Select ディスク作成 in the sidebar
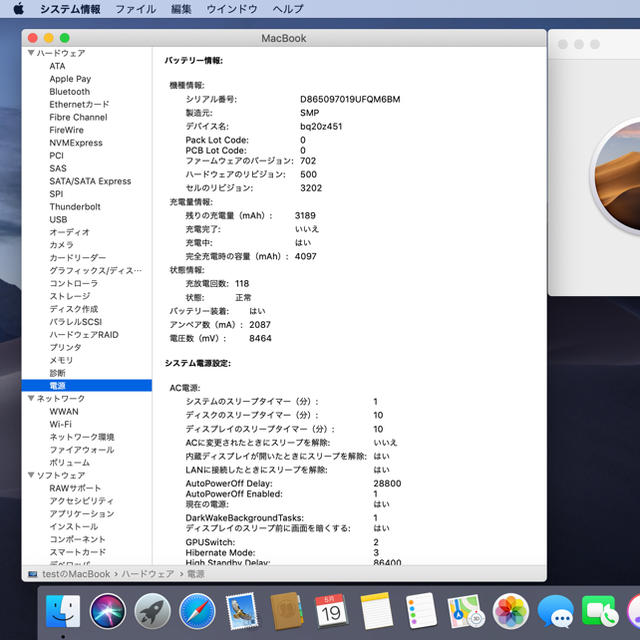The width and height of the screenshot is (640, 640). 74,309
